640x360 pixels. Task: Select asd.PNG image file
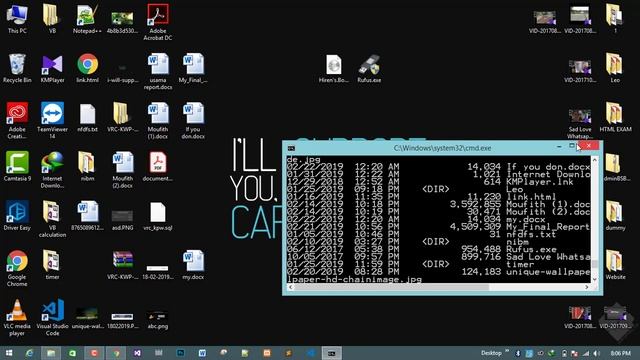(x=122, y=220)
